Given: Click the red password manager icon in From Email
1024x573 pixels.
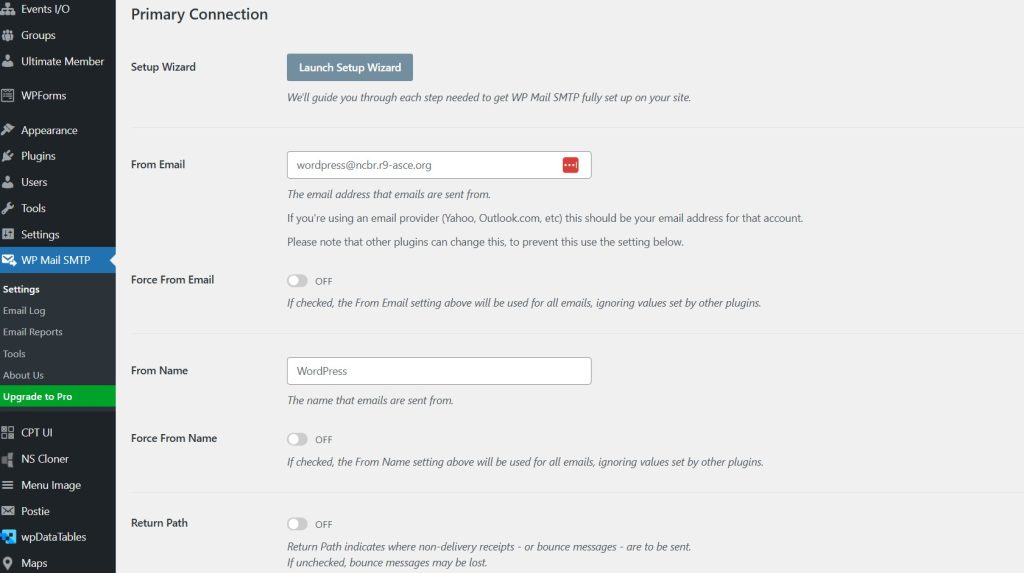Looking at the screenshot, I should tap(570, 165).
